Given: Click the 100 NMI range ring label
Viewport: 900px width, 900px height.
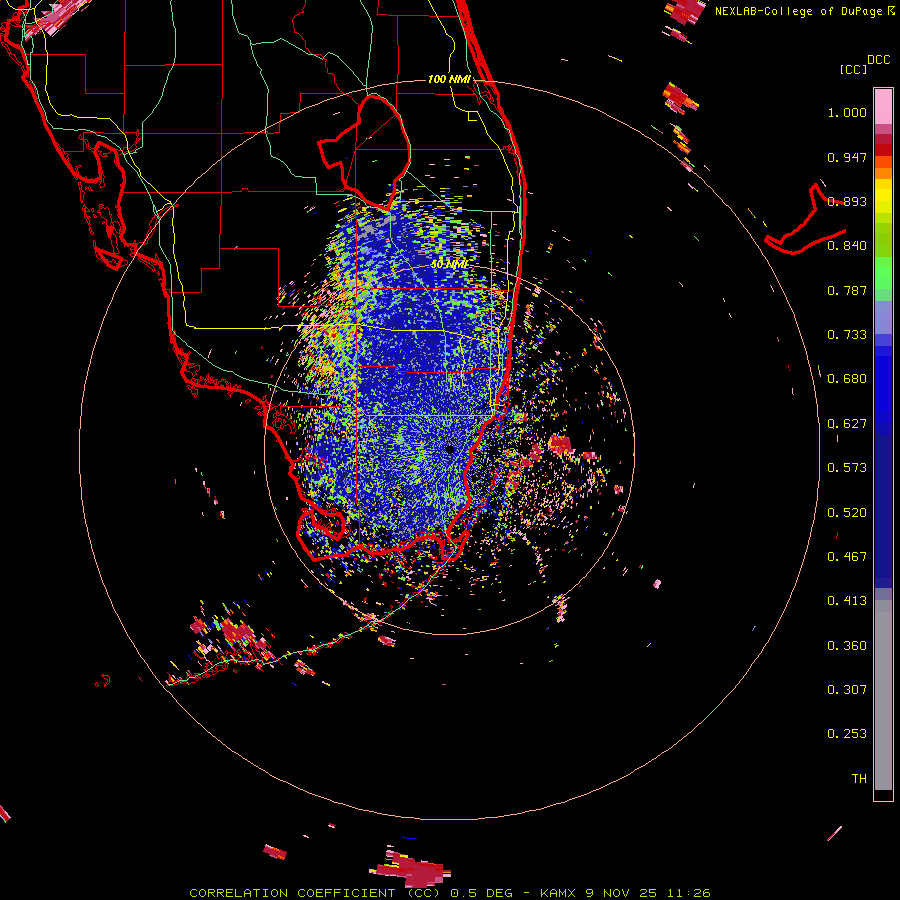Looking at the screenshot, I should (x=449, y=79).
